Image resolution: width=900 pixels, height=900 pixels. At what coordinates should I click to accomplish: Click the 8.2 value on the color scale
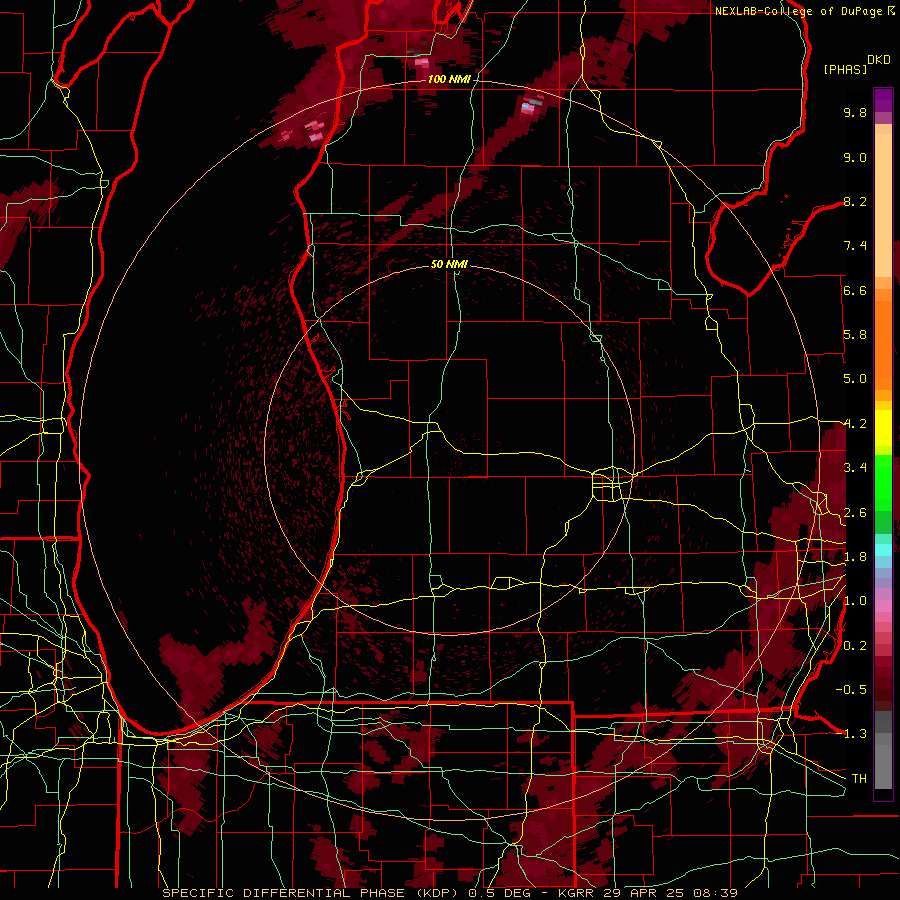(x=855, y=201)
